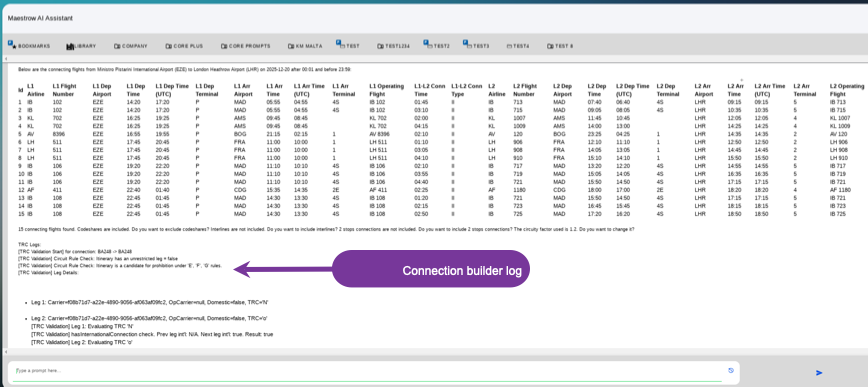Click the '04:40' connection time cell
868x387 pixels.
421,182
